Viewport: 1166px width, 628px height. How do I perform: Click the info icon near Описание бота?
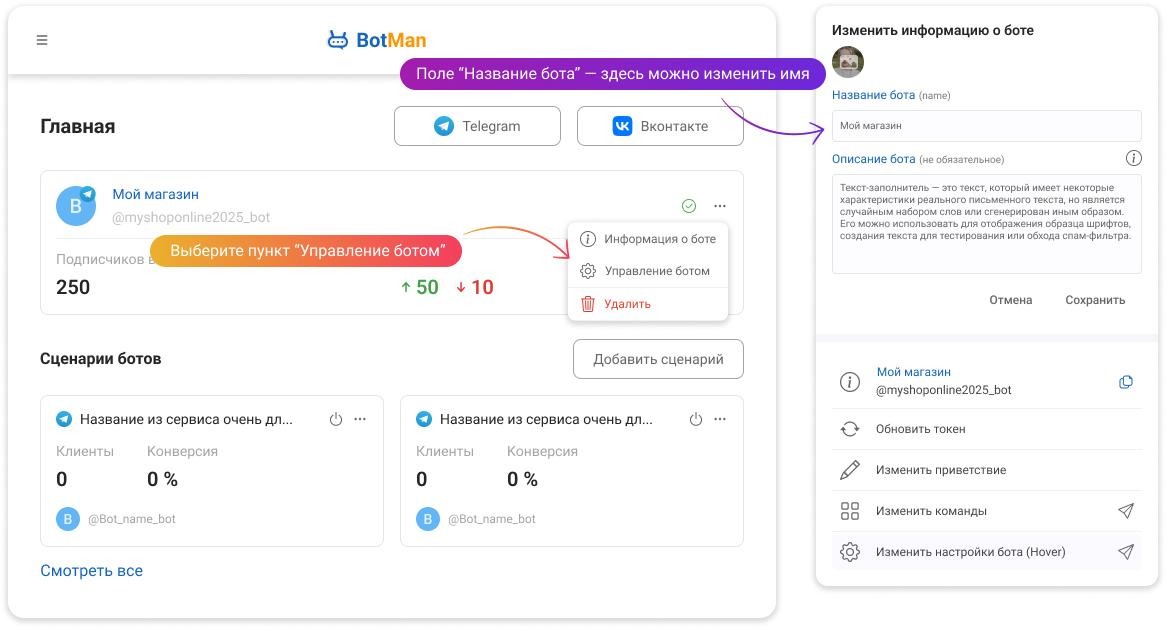click(x=1133, y=157)
